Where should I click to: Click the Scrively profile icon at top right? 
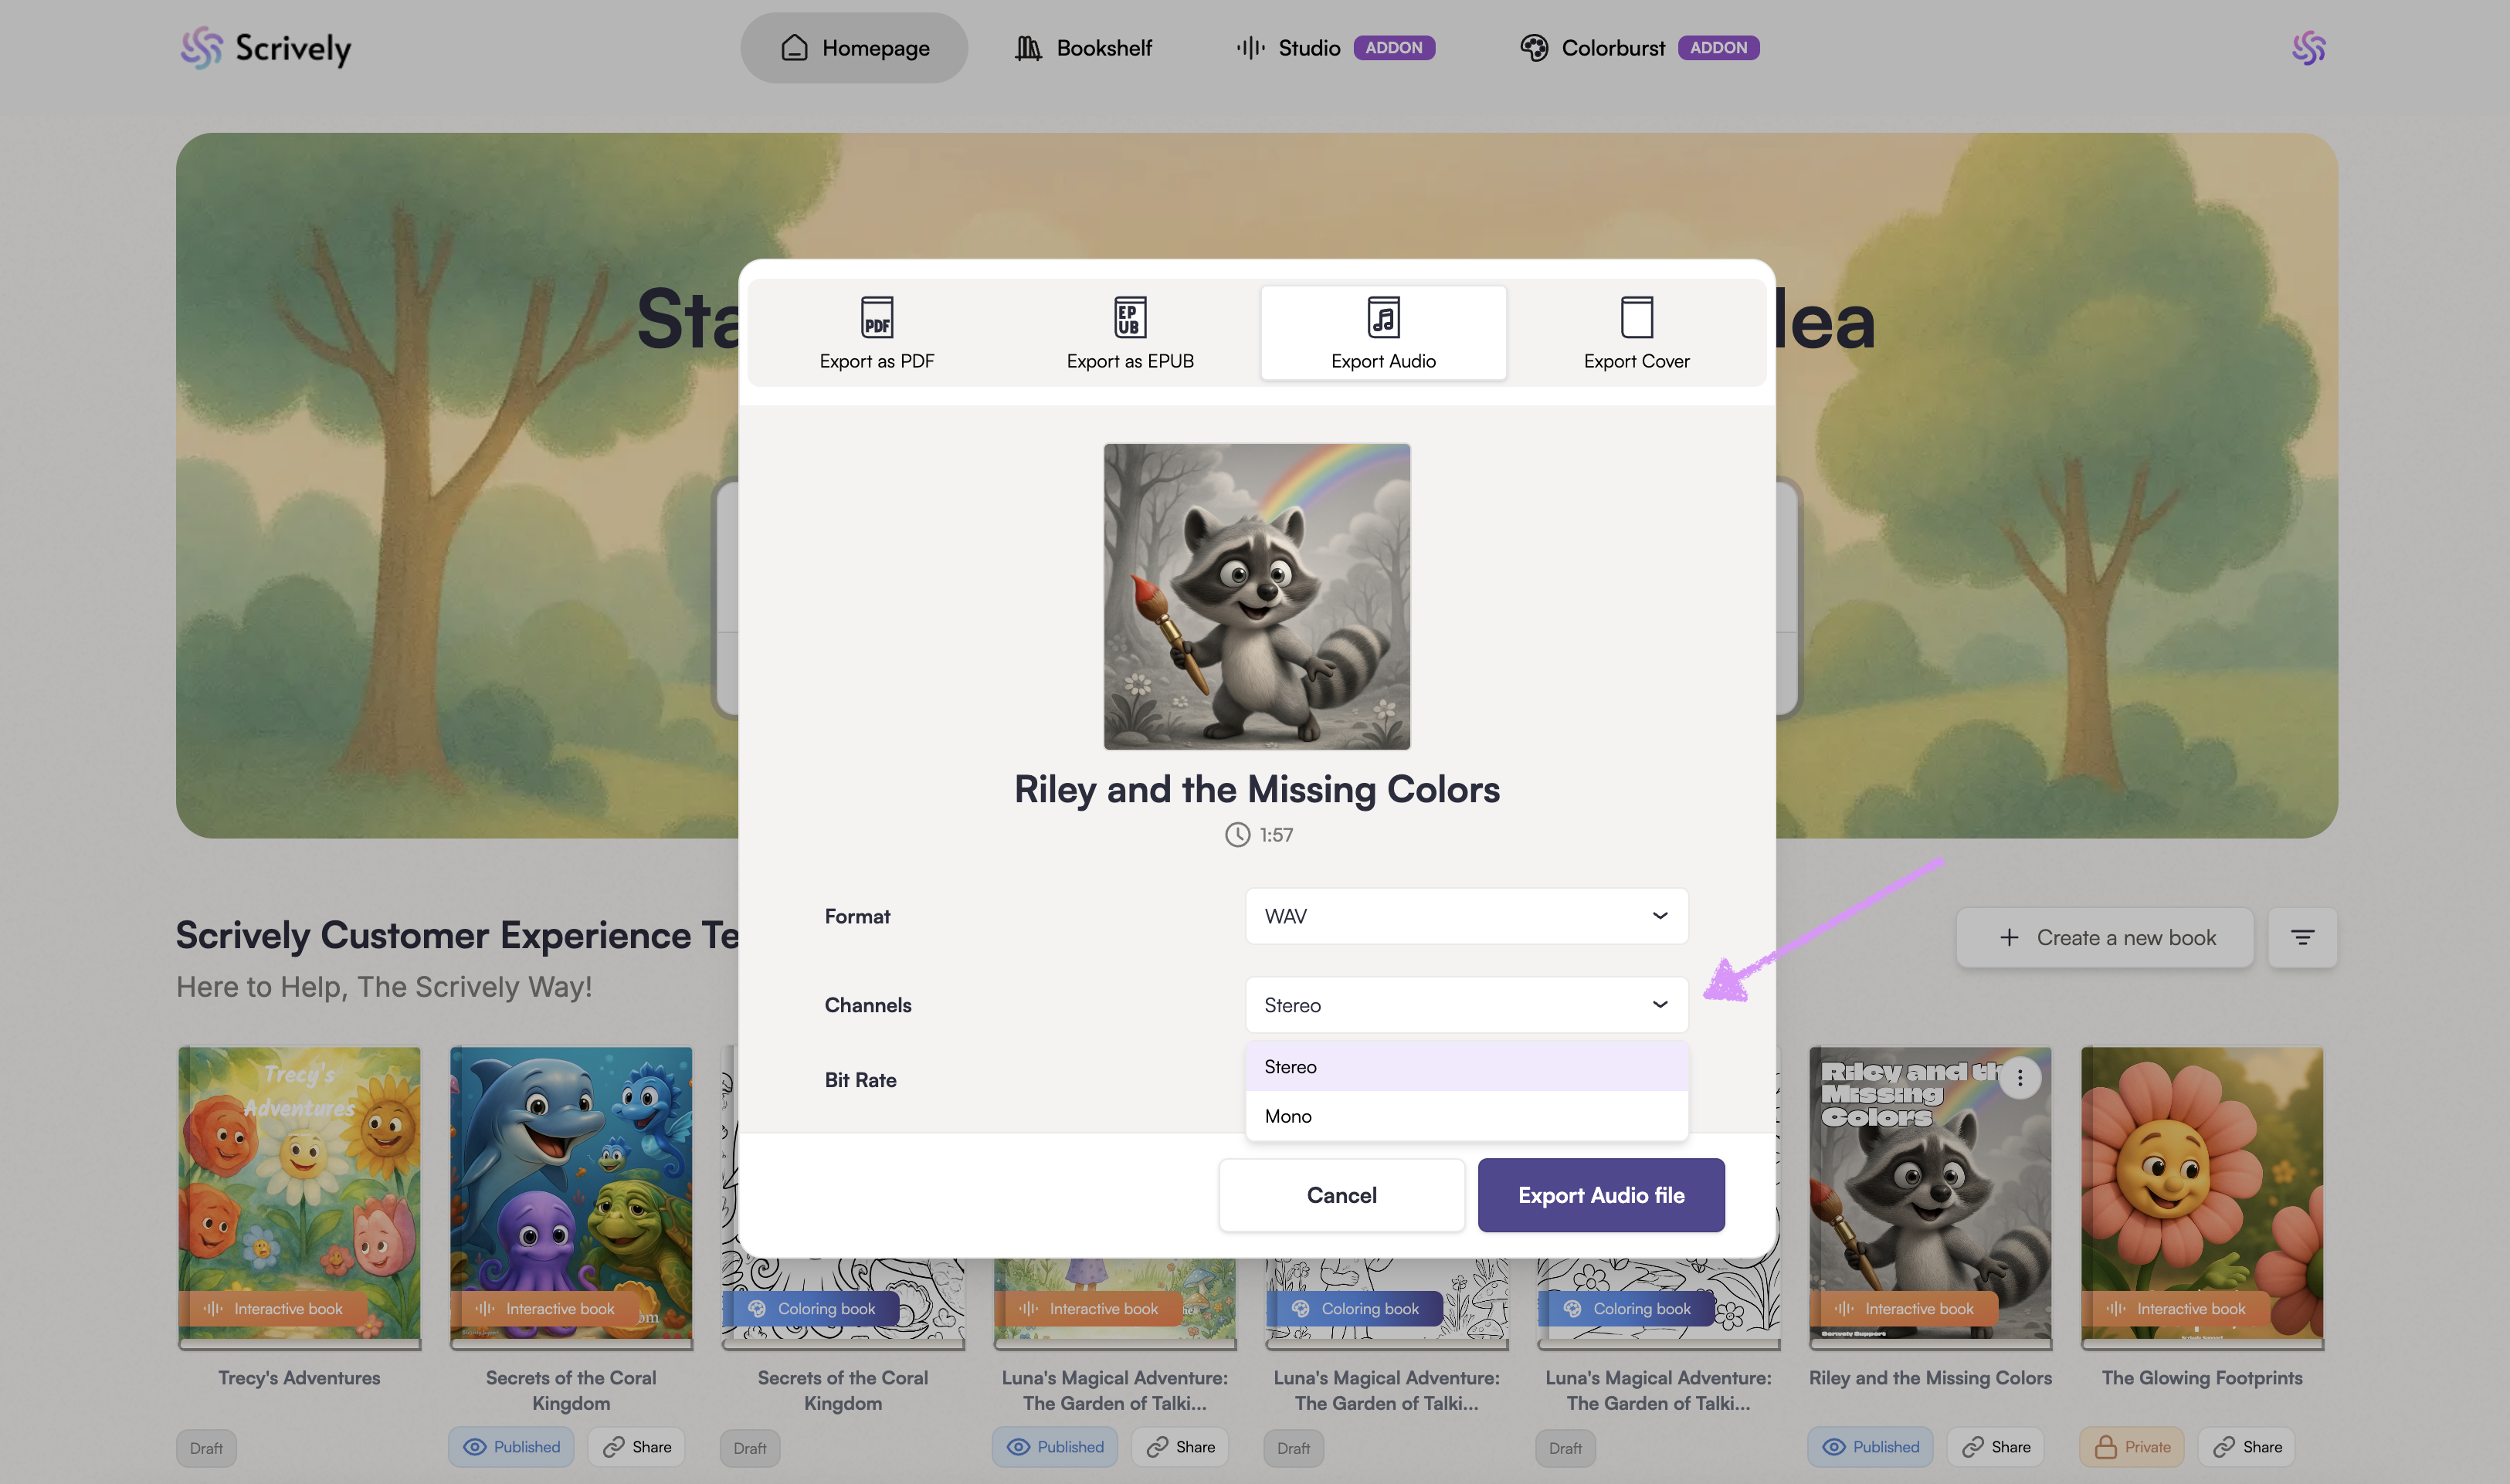[x=2308, y=48]
